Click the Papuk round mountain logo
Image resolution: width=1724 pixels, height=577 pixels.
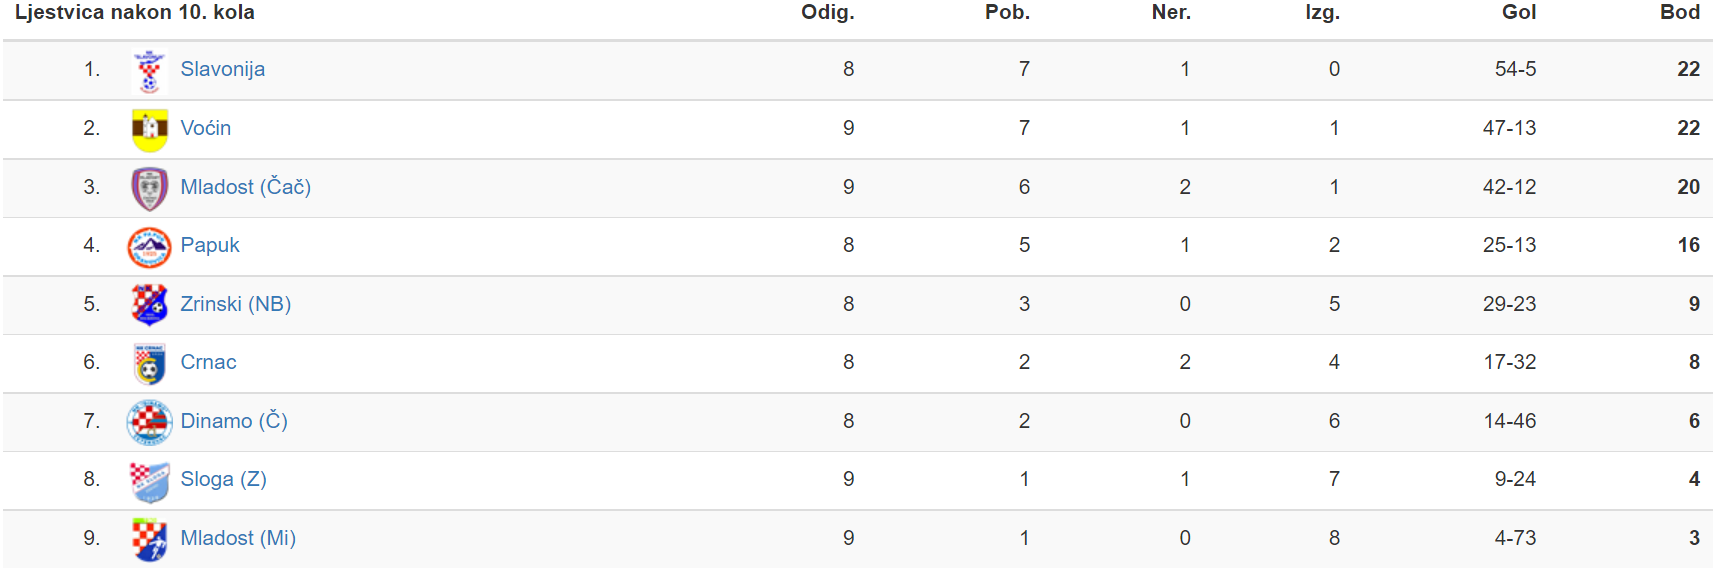coord(150,246)
